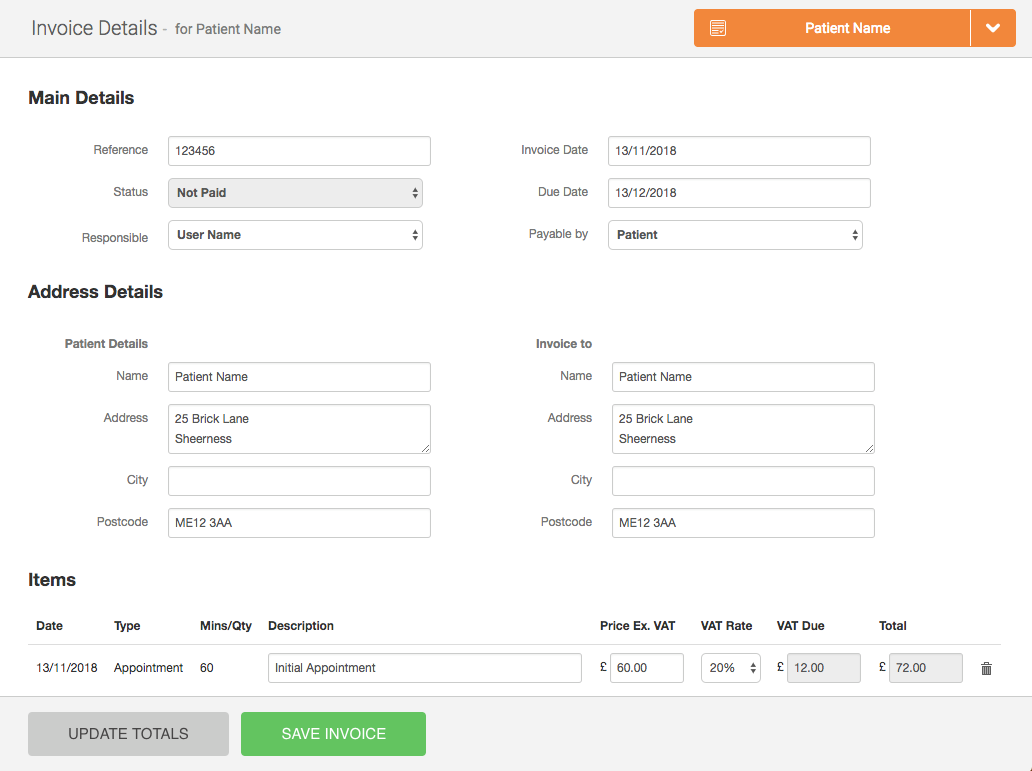The height and width of the screenshot is (771, 1032).
Task: Open the Responsible dropdown showing User Name
Action: click(x=296, y=235)
